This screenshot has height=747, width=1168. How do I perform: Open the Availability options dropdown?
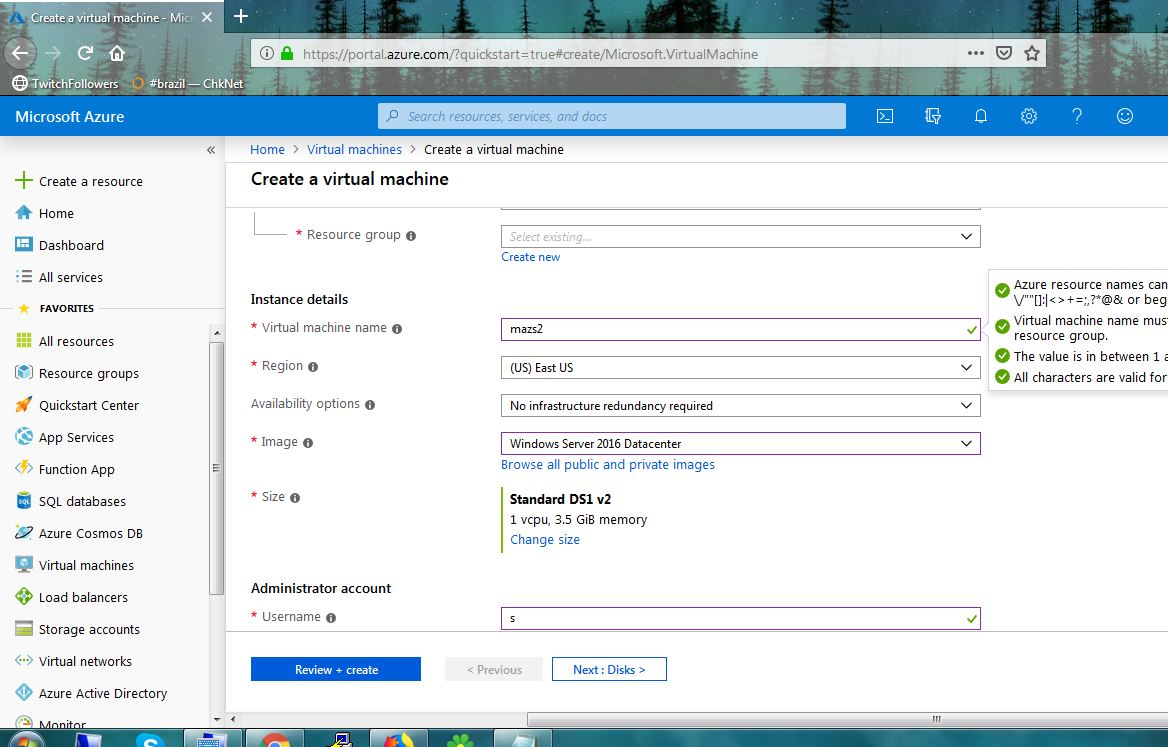pos(740,406)
